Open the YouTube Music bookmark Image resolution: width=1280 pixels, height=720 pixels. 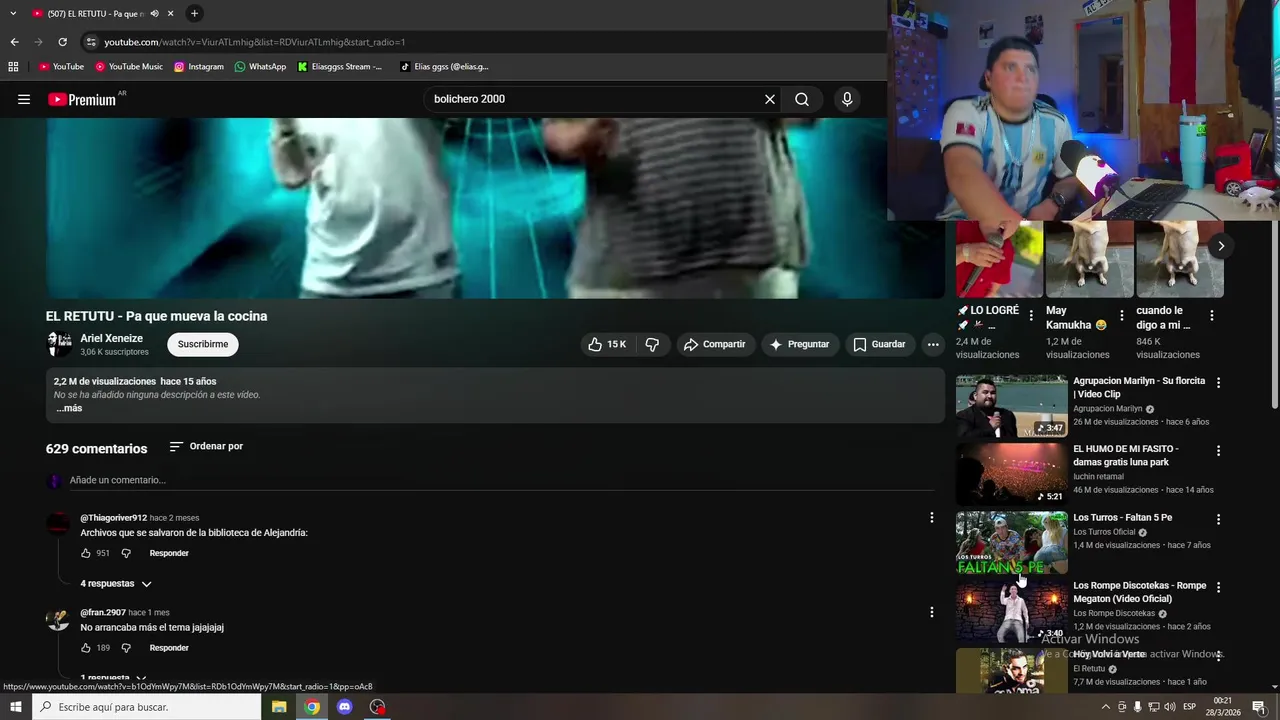(x=129, y=67)
